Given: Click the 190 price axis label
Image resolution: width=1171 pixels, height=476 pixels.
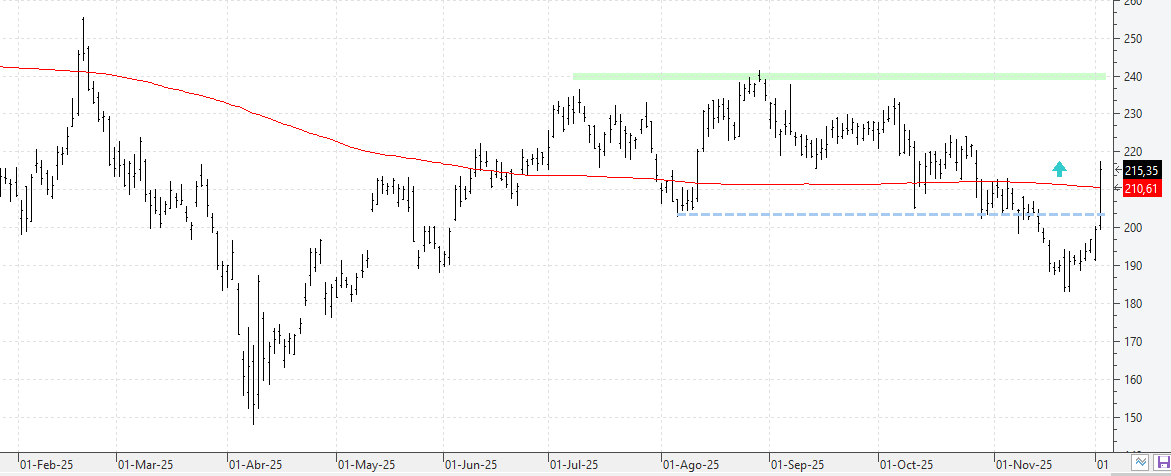Looking at the screenshot, I should pos(1132,266).
